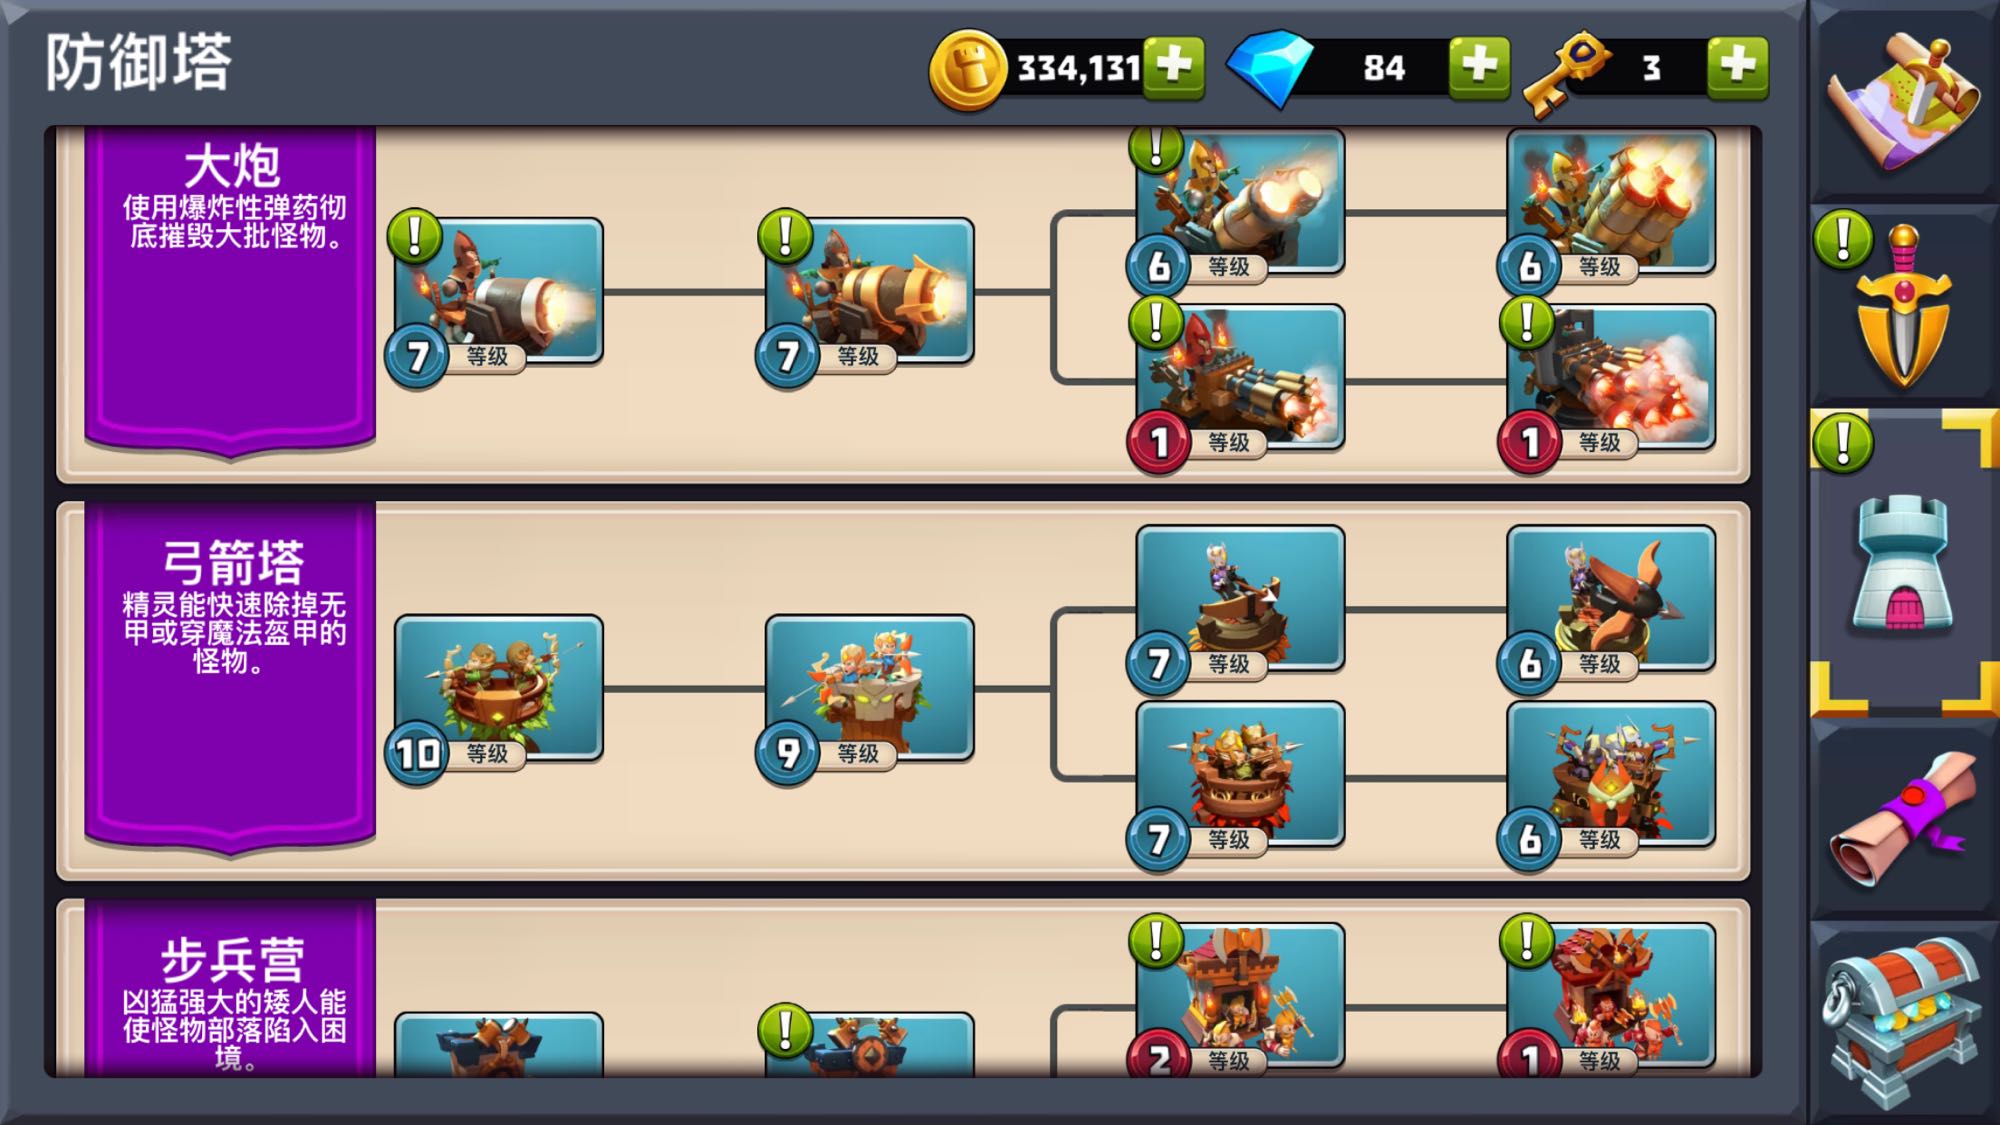Viewport: 2000px width, 1125px height.
Task: Add more keys using plus button
Action: tap(1738, 67)
